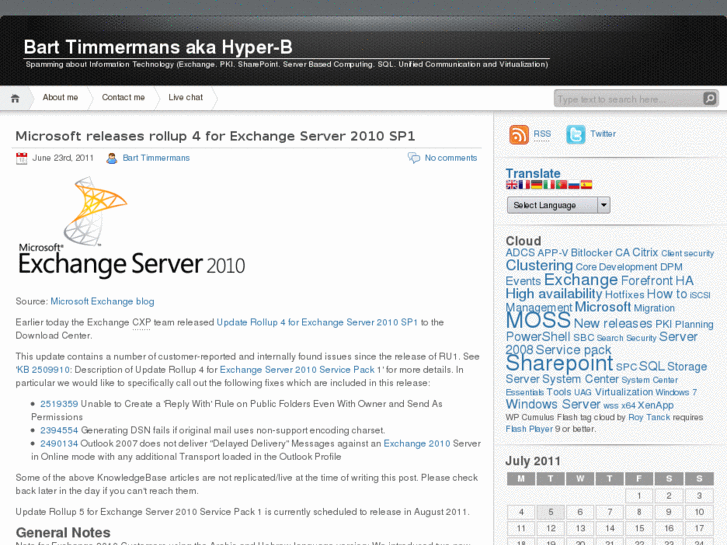This screenshot has width=727, height=545.
Task: Click the comments bubble icon
Action: pos(414,158)
